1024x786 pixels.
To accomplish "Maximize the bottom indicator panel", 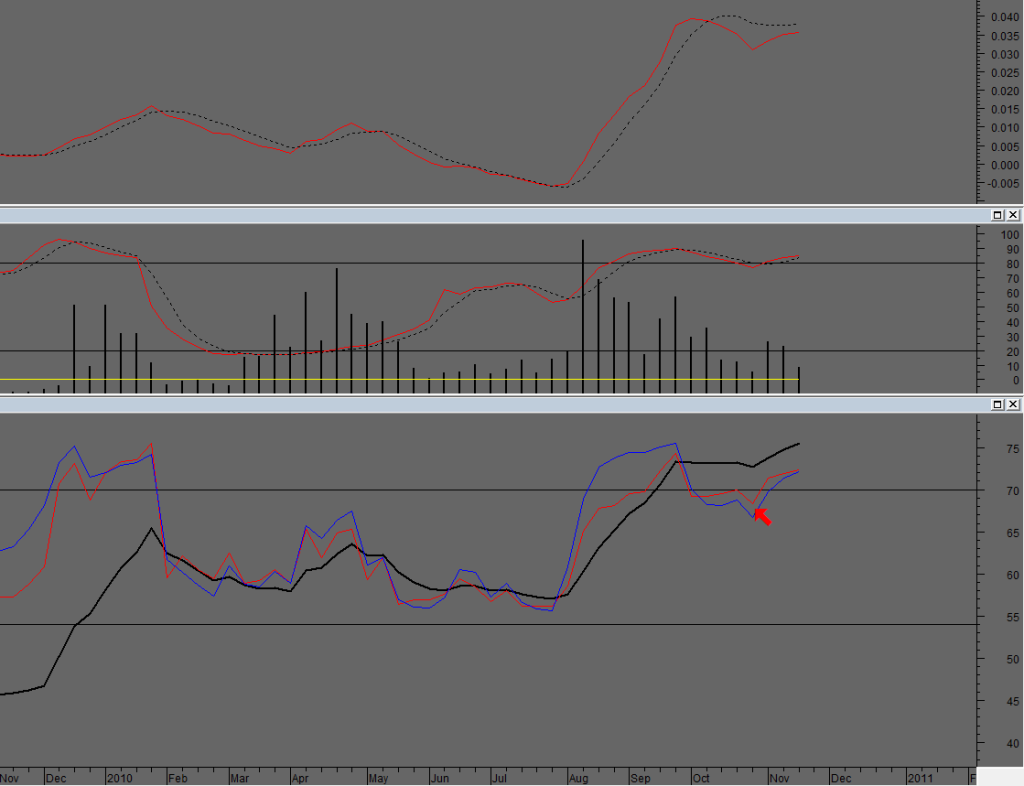I will click(997, 405).
